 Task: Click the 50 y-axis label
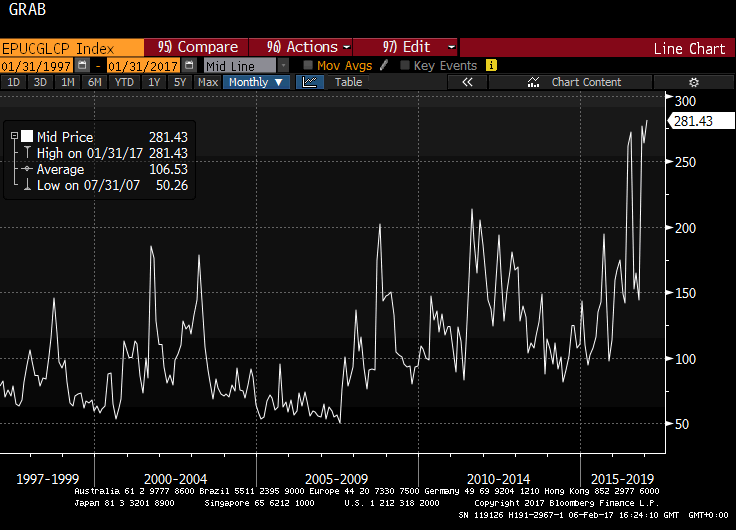pyautogui.click(x=682, y=424)
